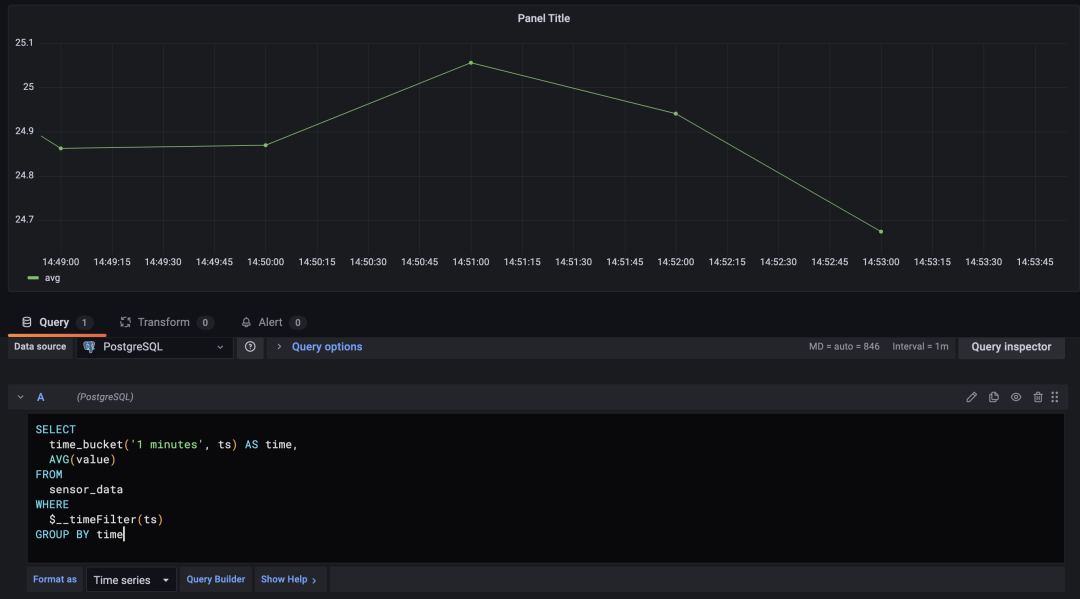The height and width of the screenshot is (599, 1080).
Task: Click the drag handle dots on query A
Action: (x=1055, y=397)
